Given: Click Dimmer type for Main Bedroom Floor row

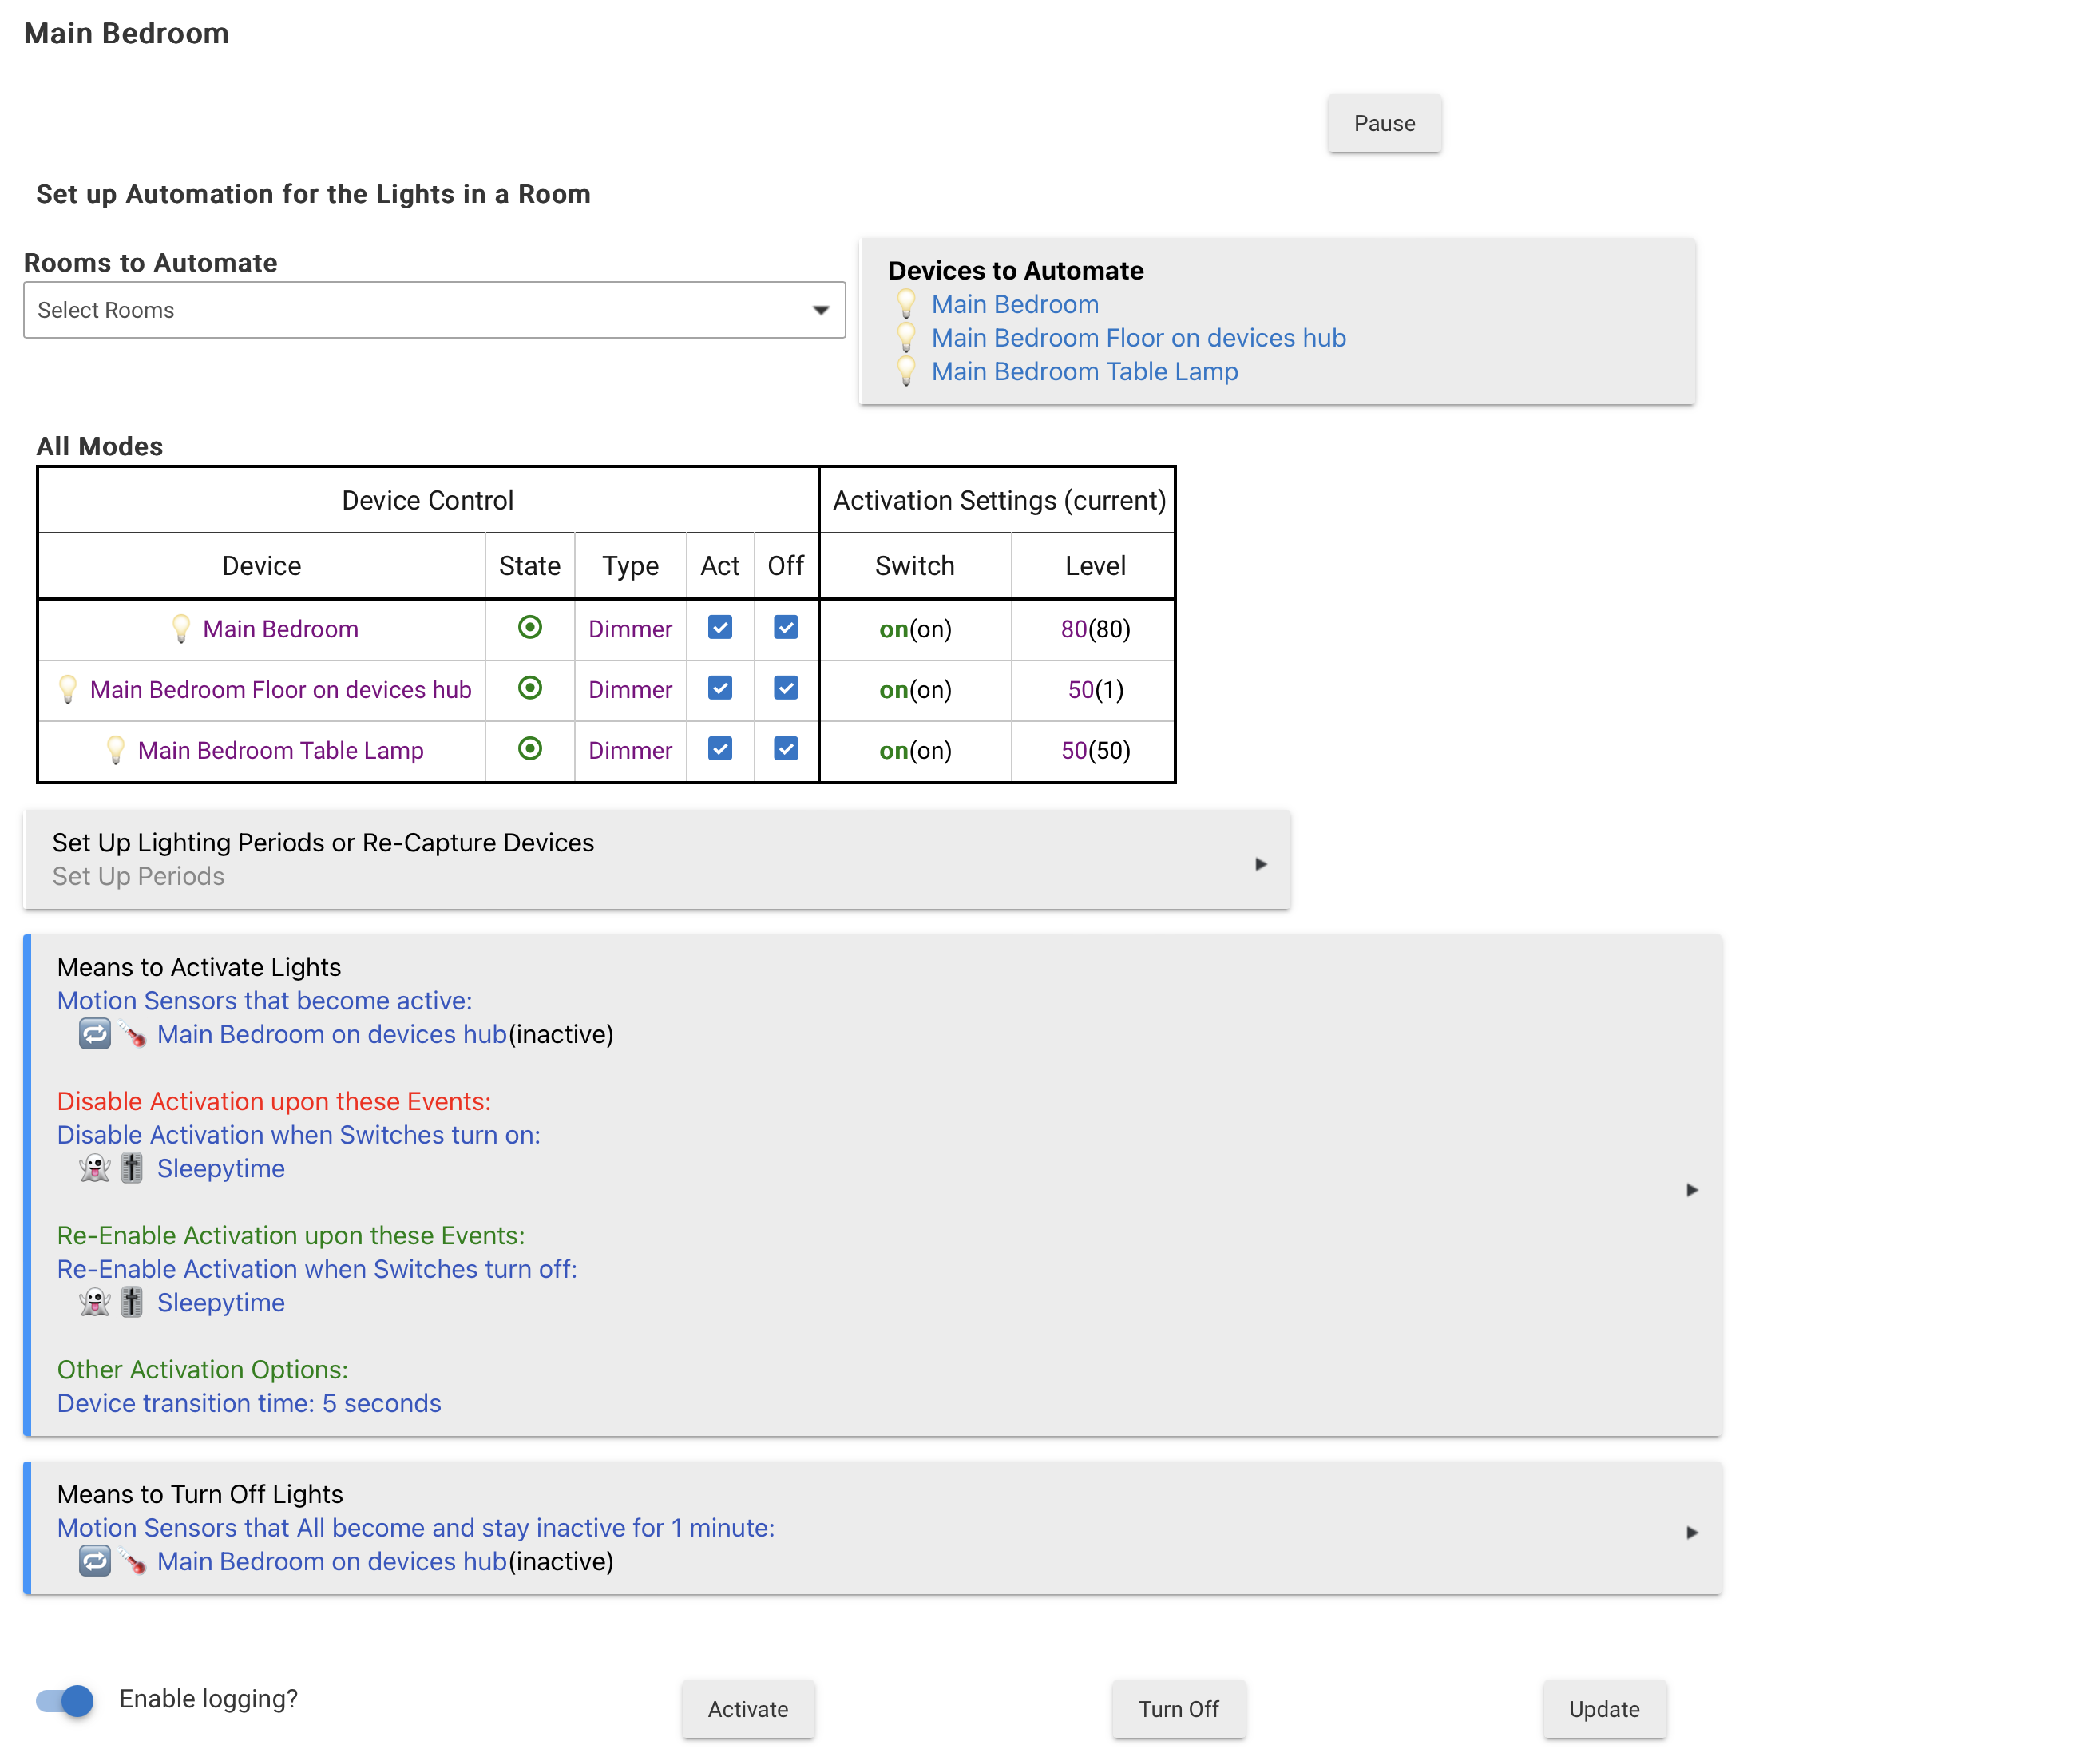Looking at the screenshot, I should point(630,690).
